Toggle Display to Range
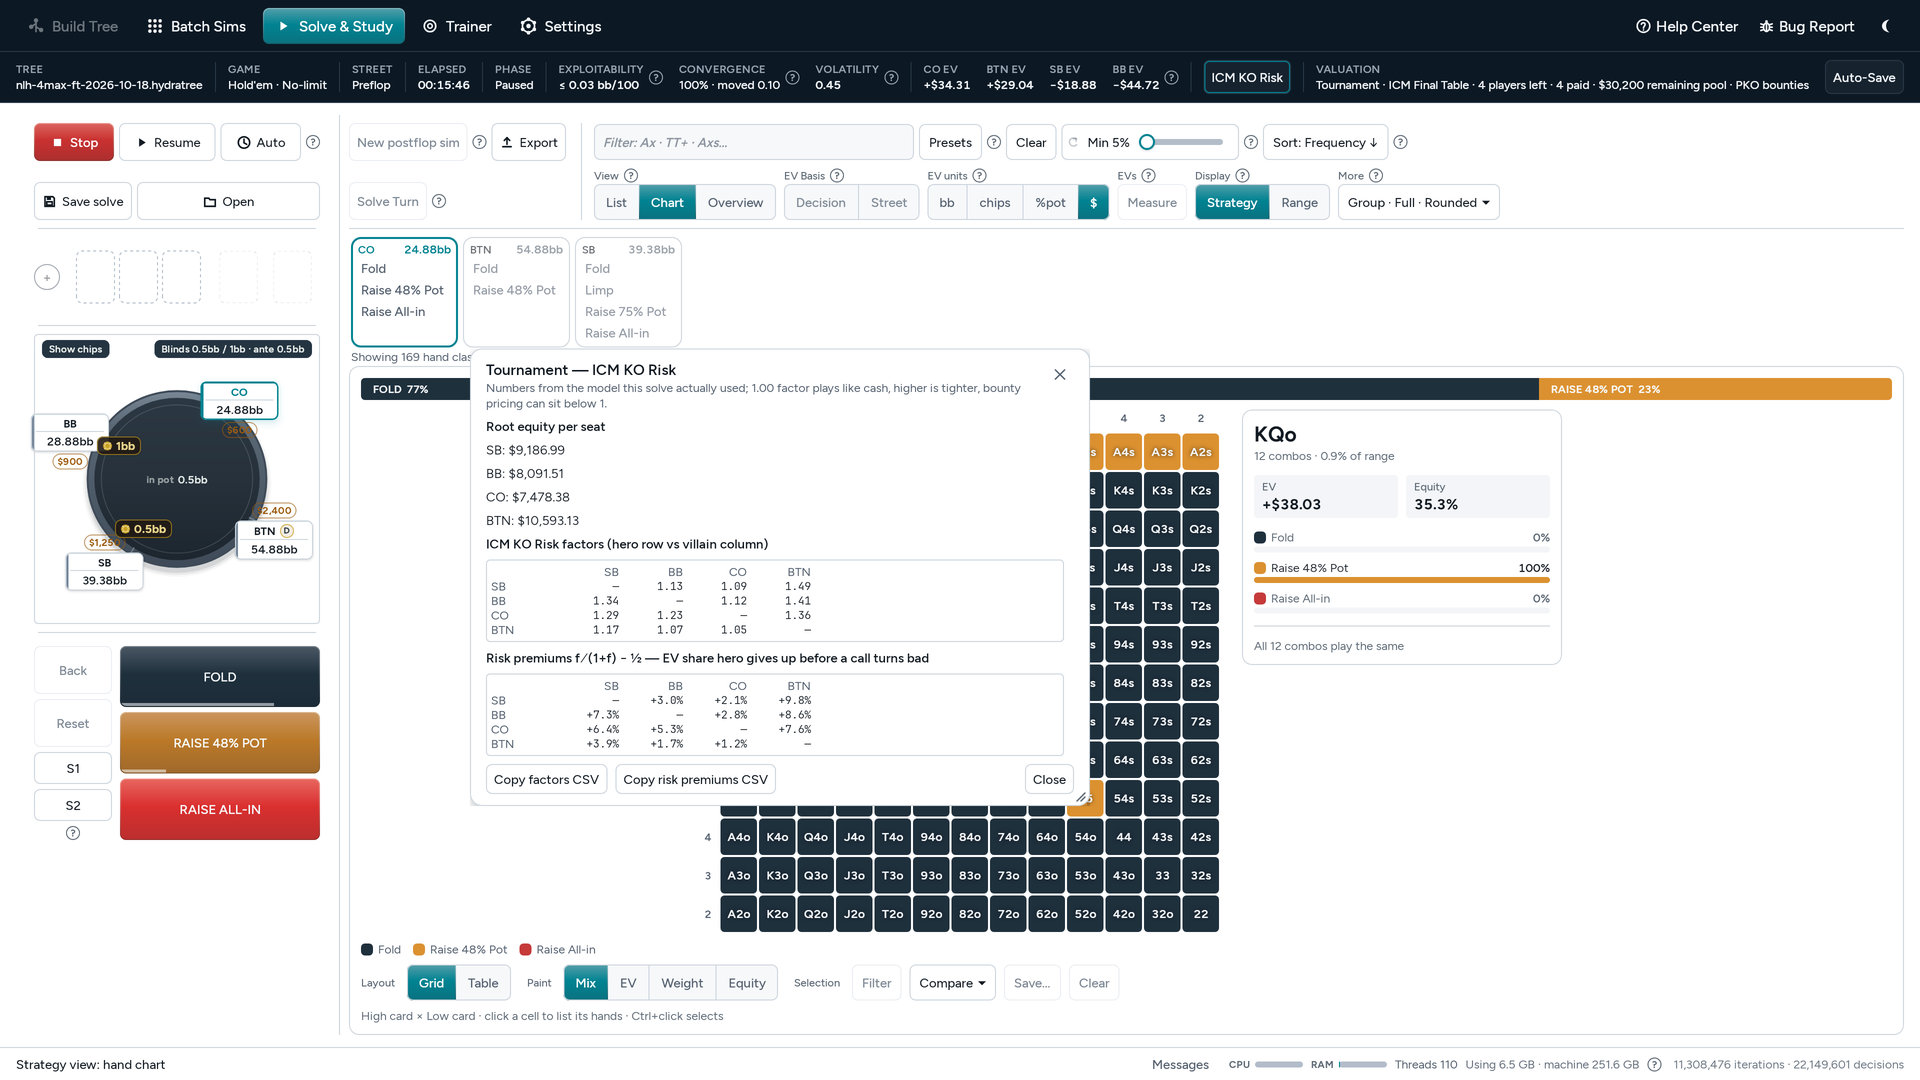This screenshot has height=1080, width=1920. 1299,202
